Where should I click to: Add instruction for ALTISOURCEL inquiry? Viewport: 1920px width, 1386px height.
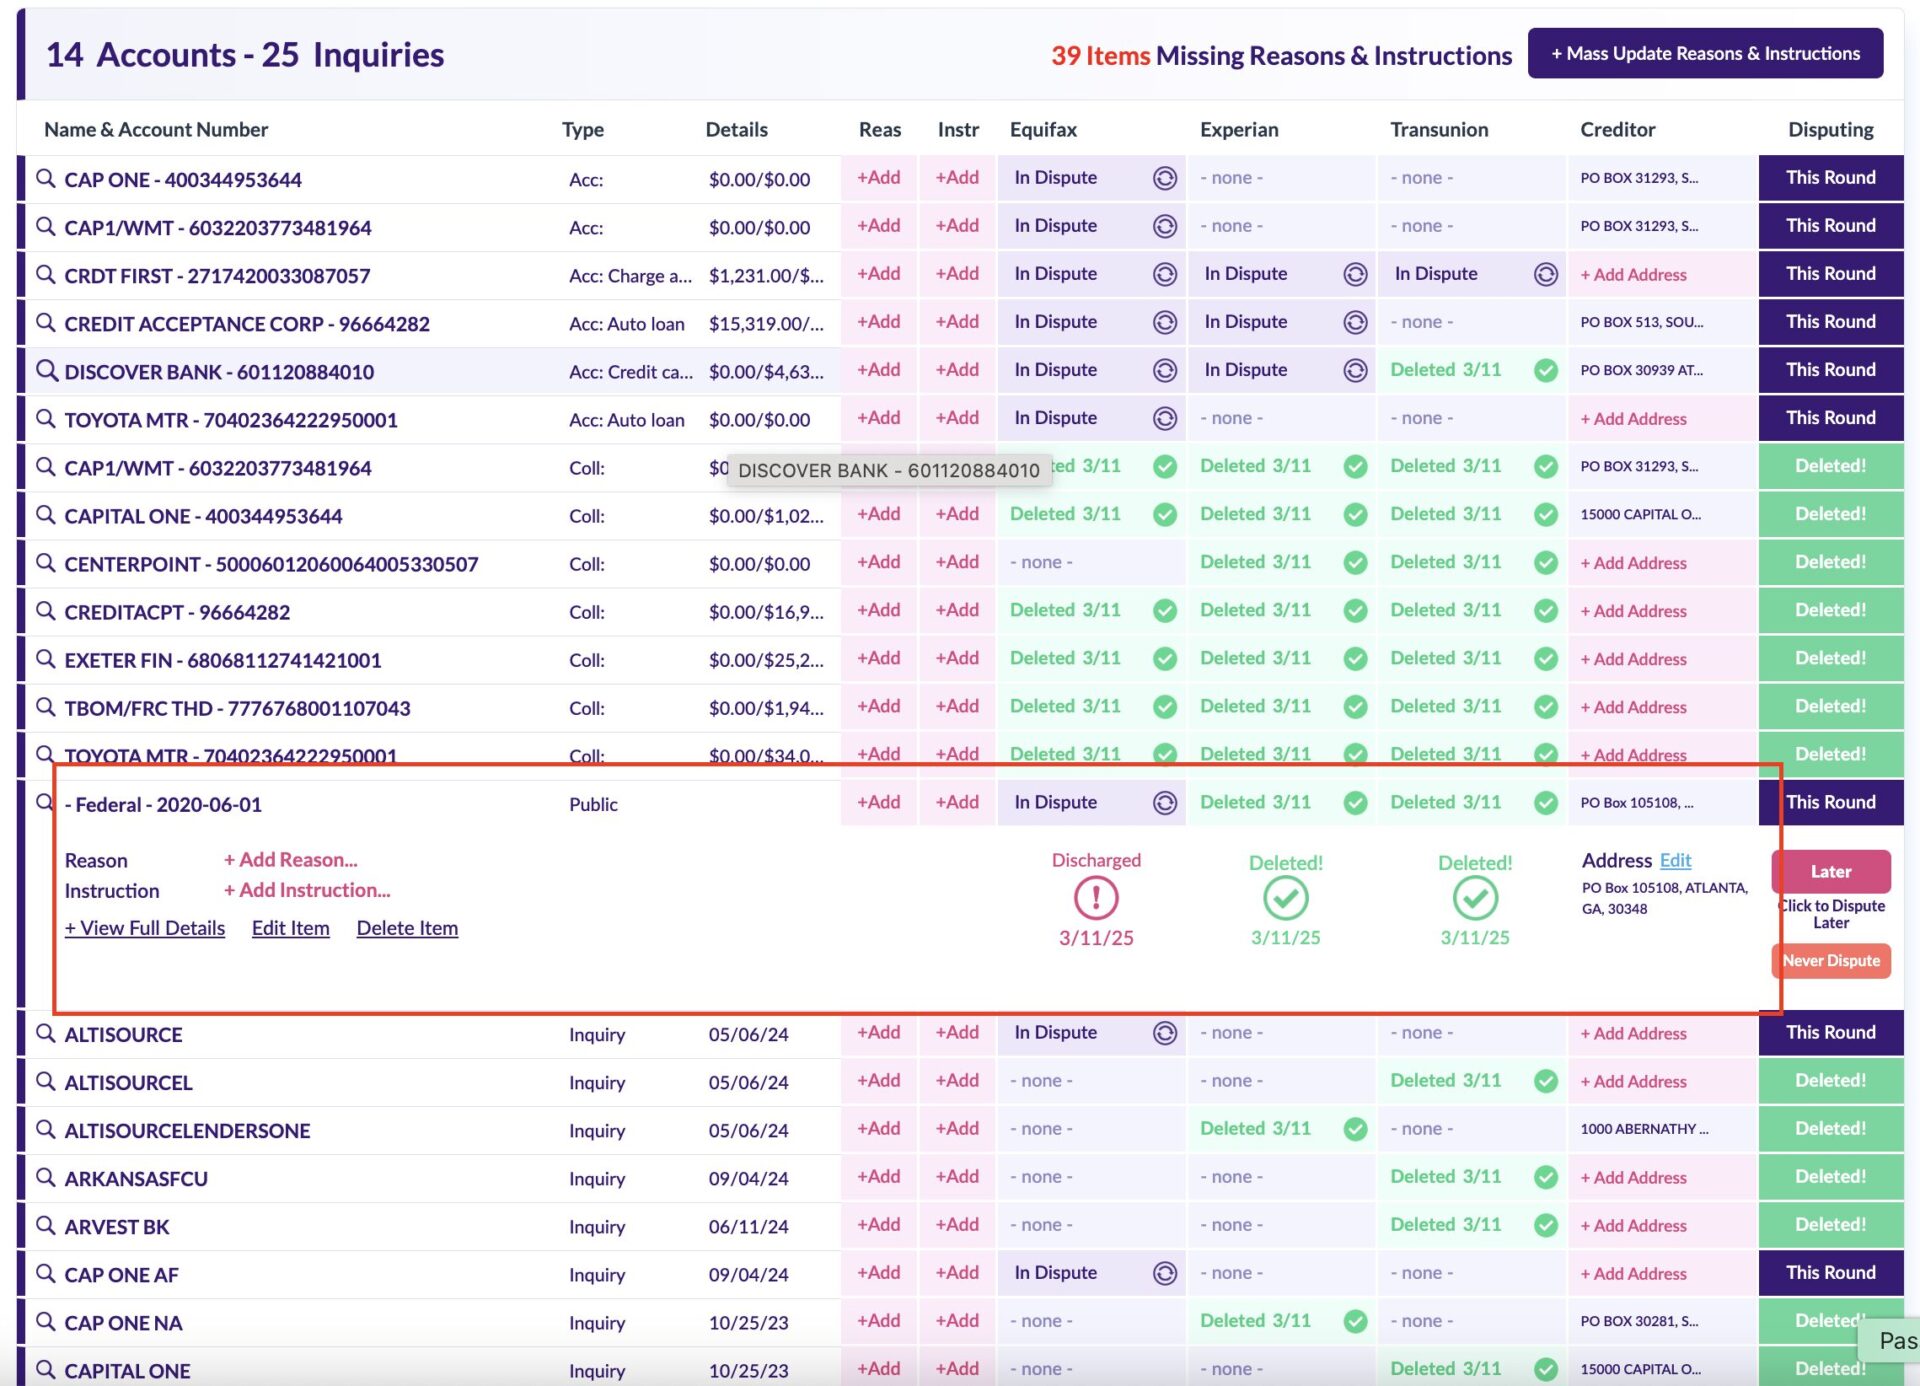957,1080
